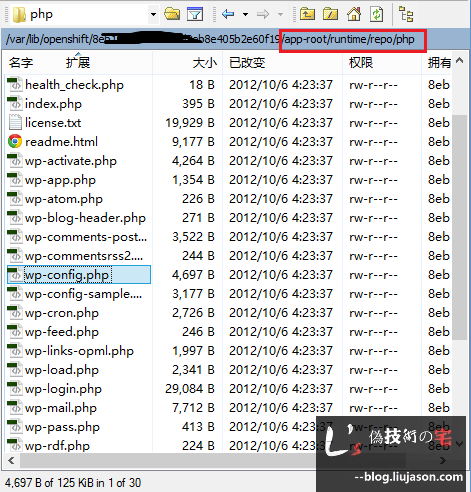Select readme.html Chrome icon
The width and height of the screenshot is (471, 492).
[15, 142]
